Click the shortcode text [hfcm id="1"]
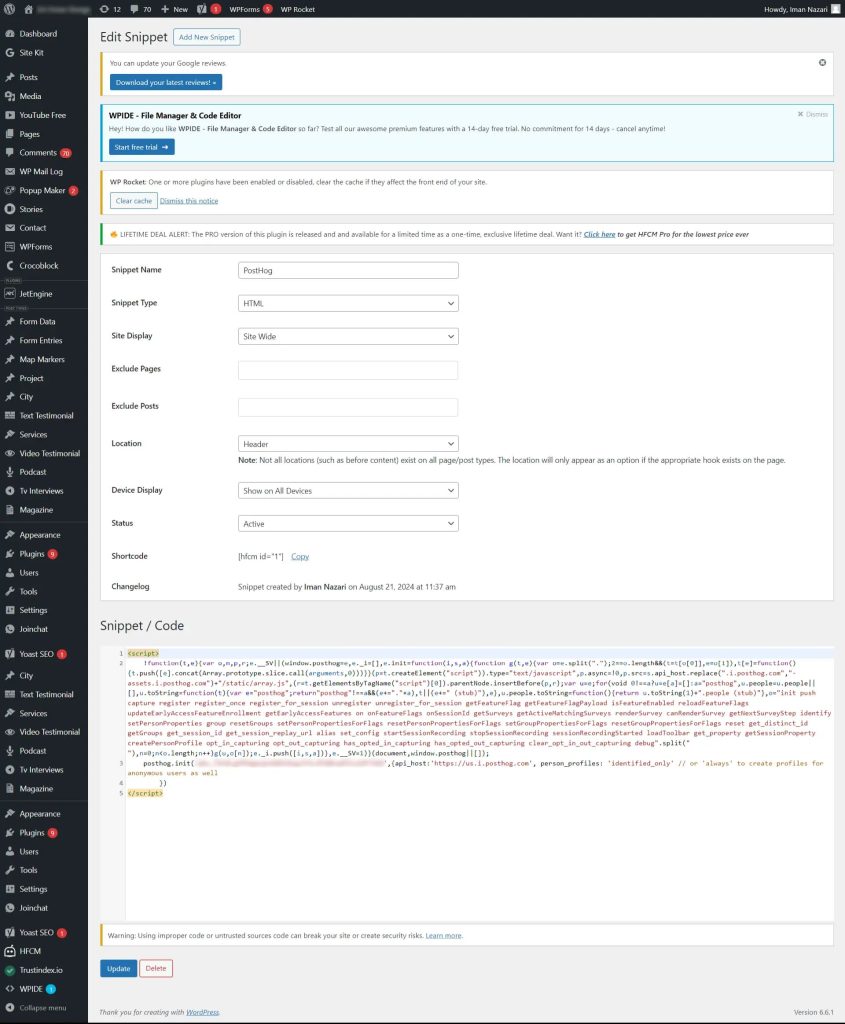Viewport: 845px width, 1024px height. coord(261,556)
